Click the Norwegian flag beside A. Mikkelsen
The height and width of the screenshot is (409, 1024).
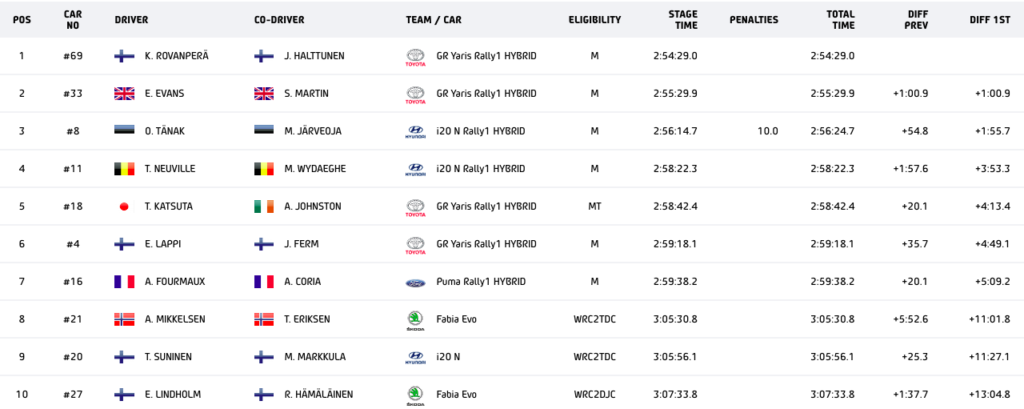(x=125, y=319)
